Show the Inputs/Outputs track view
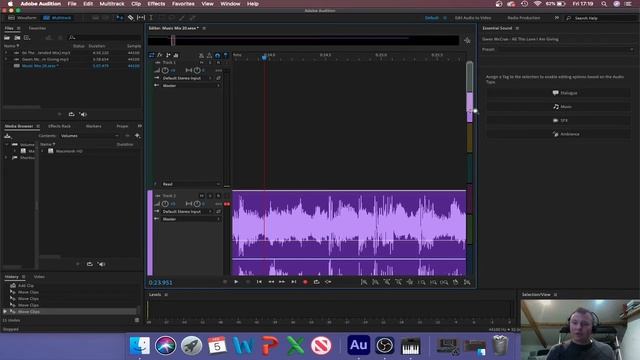This screenshot has width=640, height=360. click(151, 55)
